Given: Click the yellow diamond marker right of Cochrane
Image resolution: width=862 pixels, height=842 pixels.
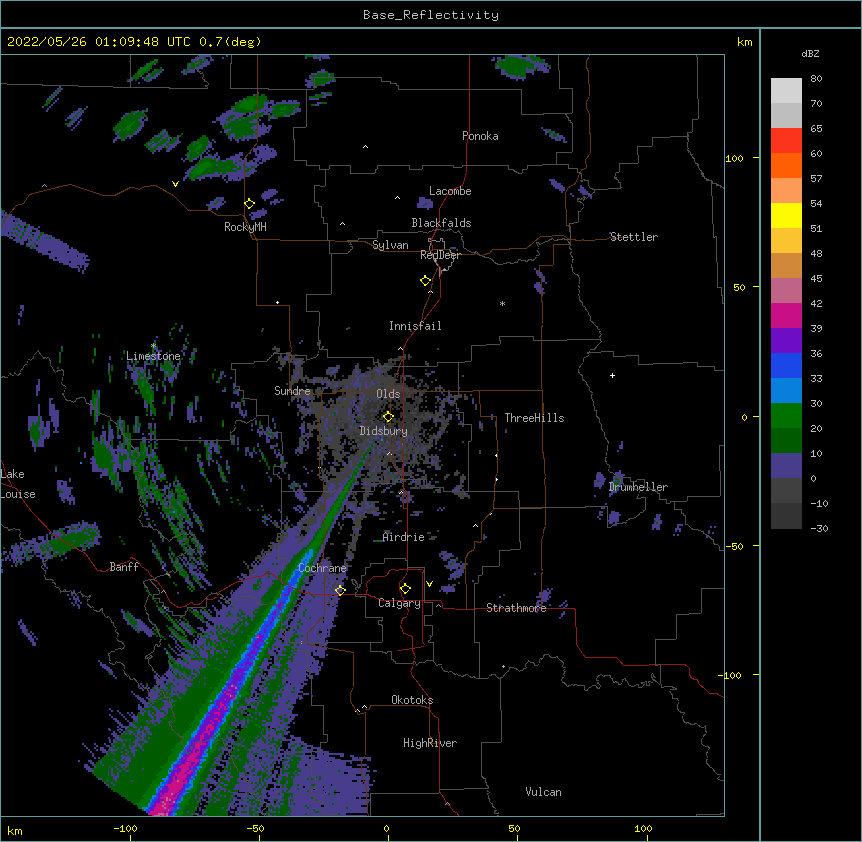Looking at the screenshot, I should click(x=340, y=591).
